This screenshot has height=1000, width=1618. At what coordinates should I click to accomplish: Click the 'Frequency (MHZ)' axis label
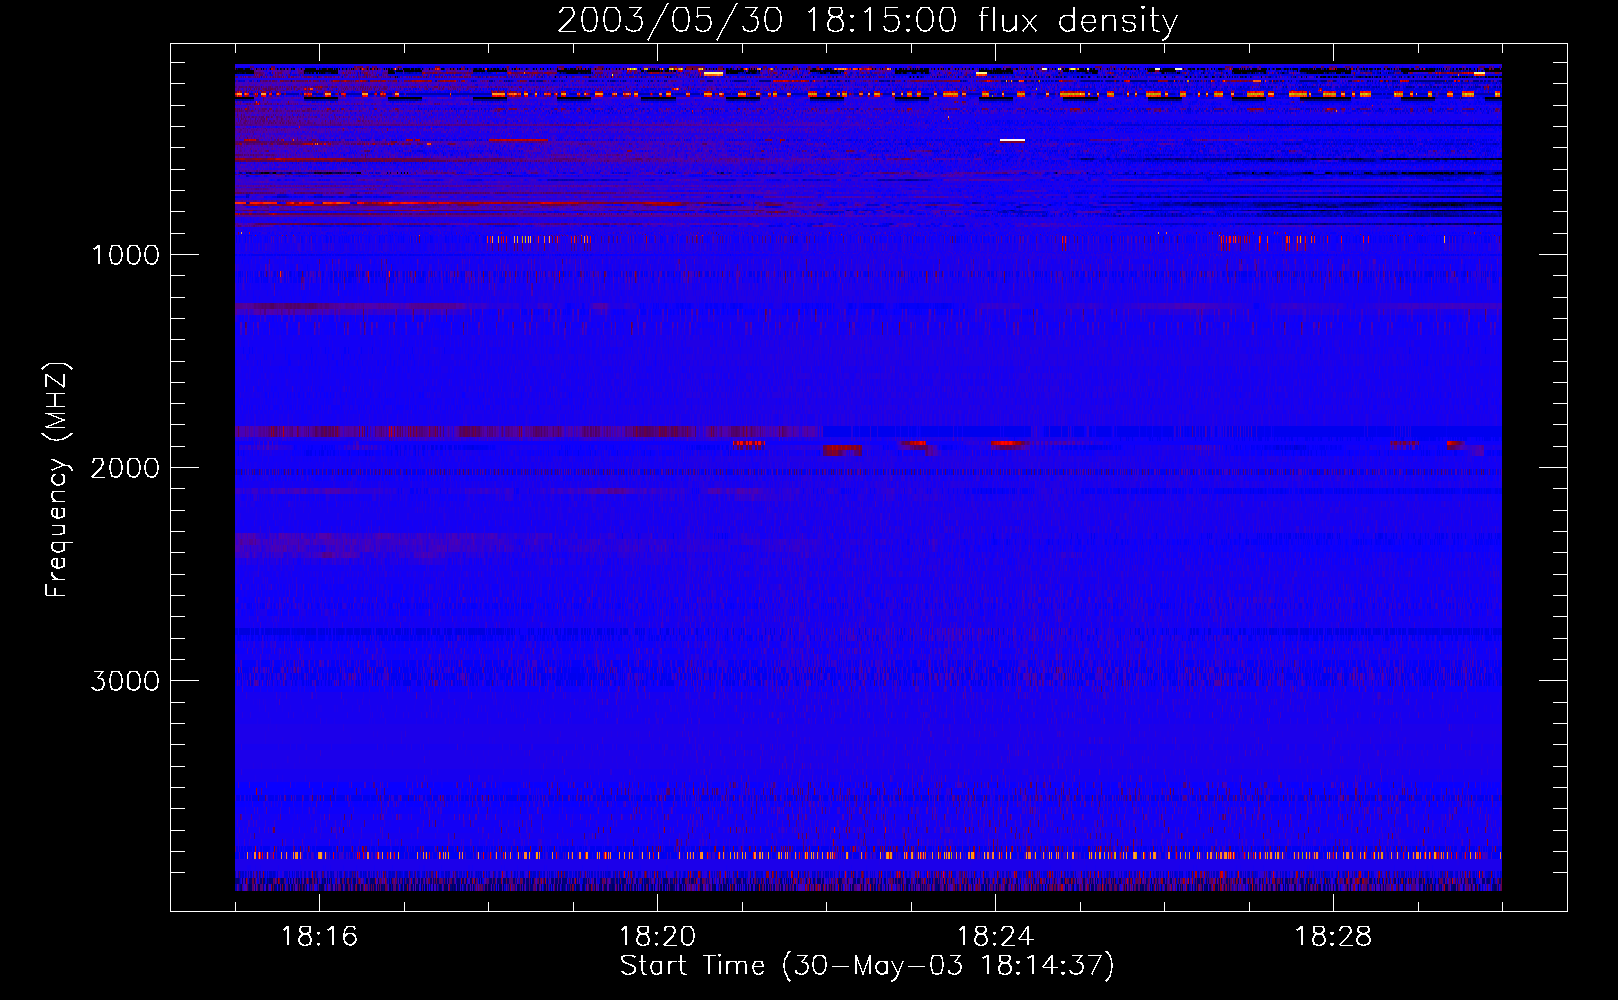click(58, 479)
